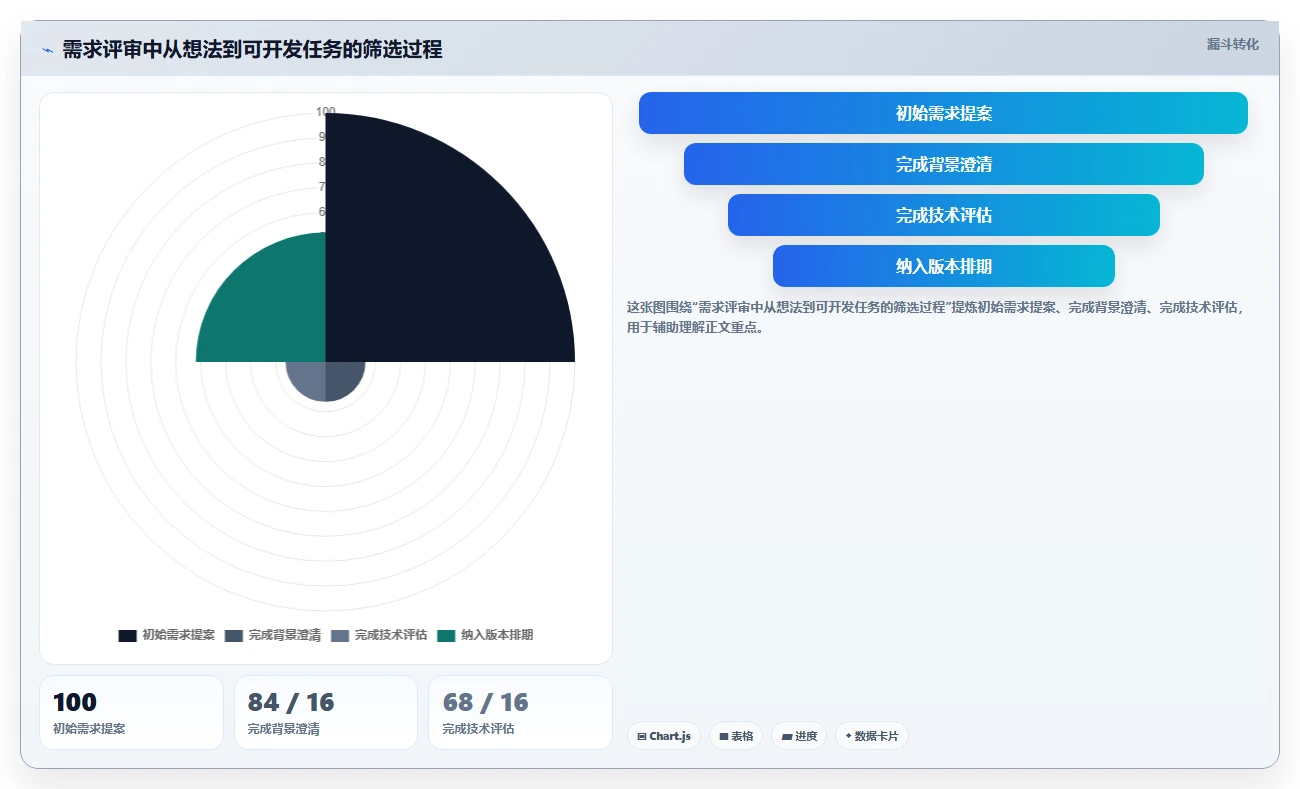Click the 纳入版本排期 legend text

pyautogui.click(x=497, y=636)
